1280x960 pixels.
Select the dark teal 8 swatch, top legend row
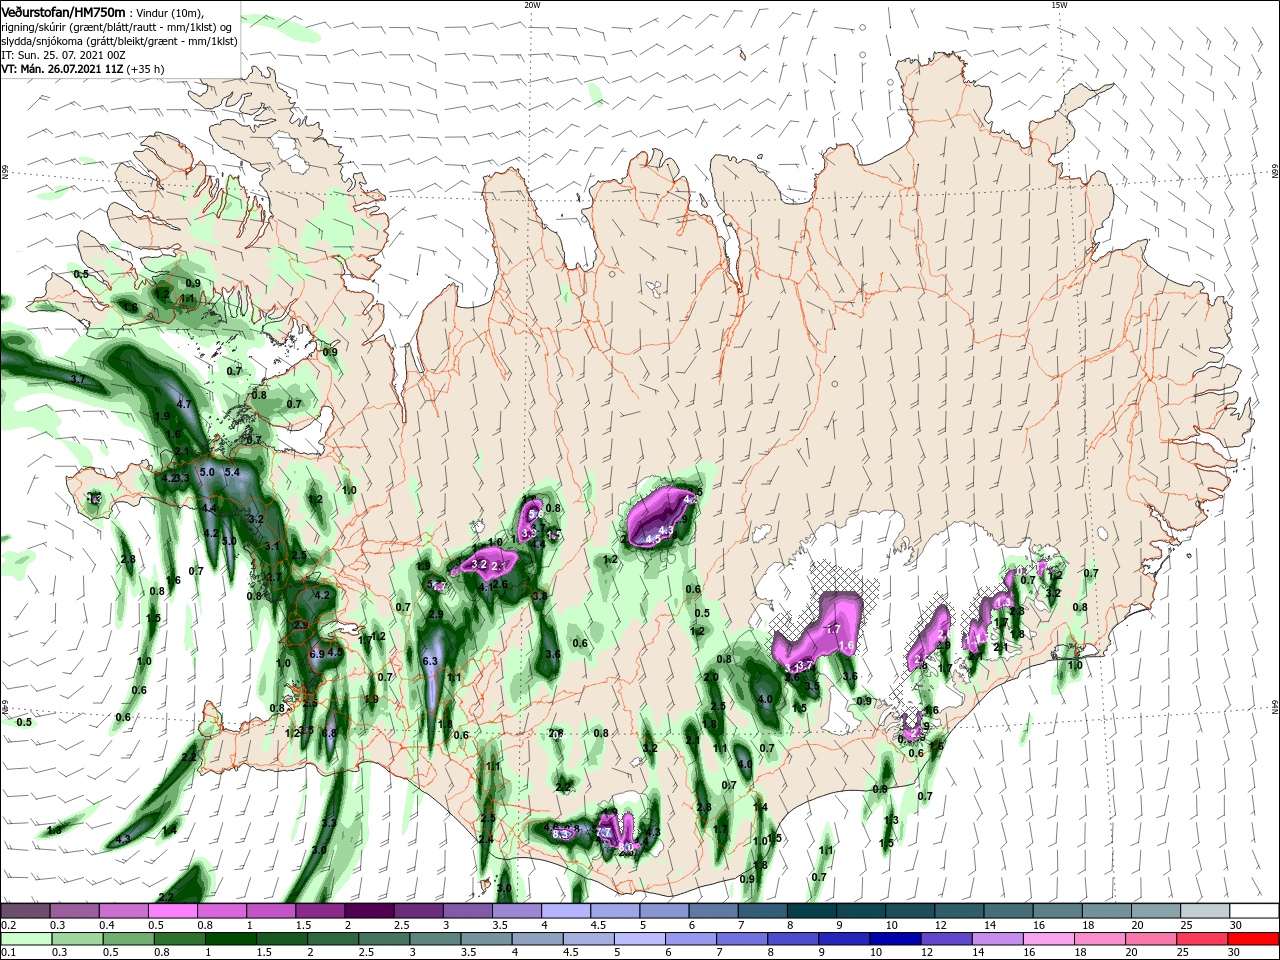(x=812, y=911)
